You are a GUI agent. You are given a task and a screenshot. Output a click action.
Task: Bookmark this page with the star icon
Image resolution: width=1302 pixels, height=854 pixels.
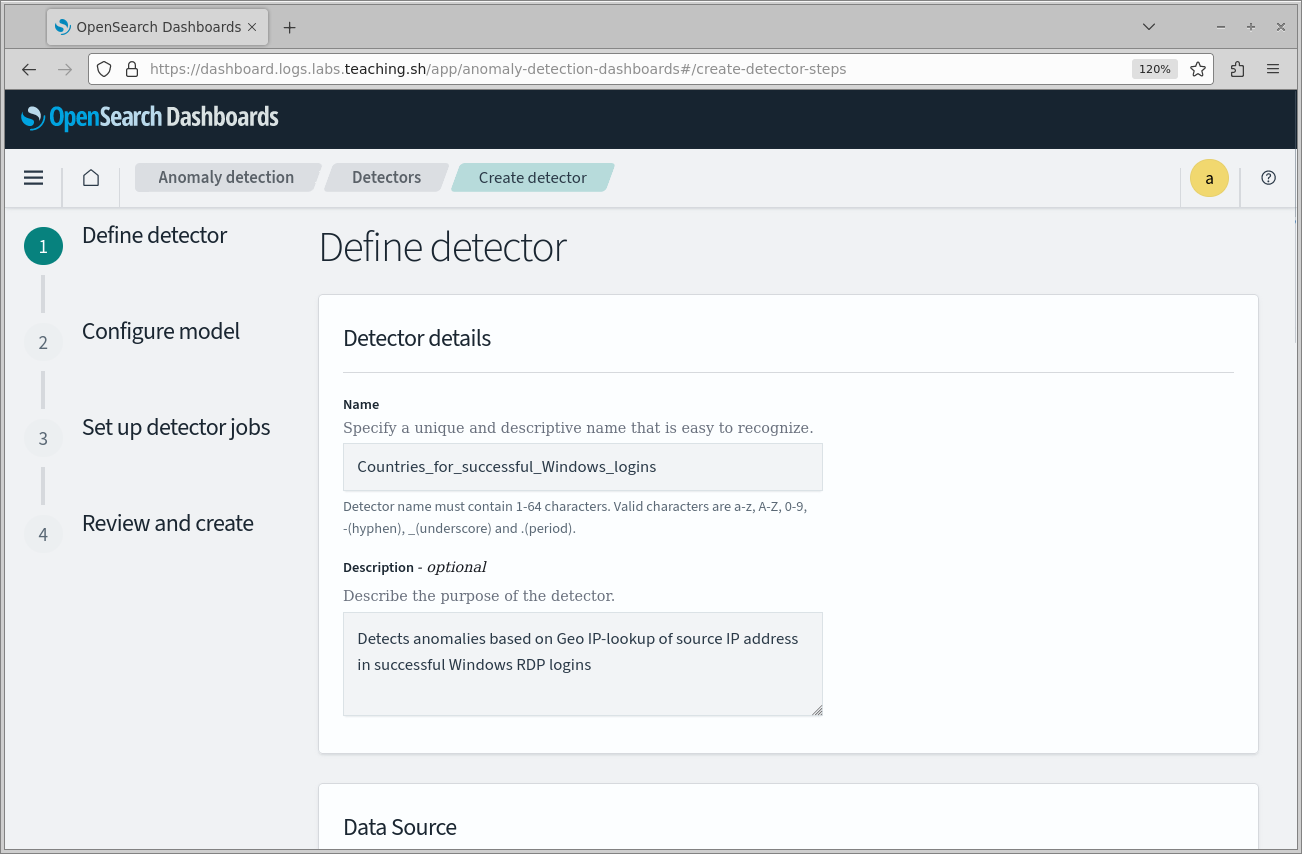click(1197, 69)
